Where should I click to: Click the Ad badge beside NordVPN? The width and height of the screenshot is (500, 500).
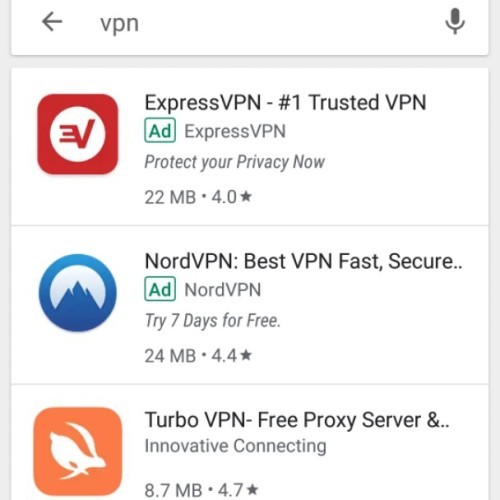160,289
